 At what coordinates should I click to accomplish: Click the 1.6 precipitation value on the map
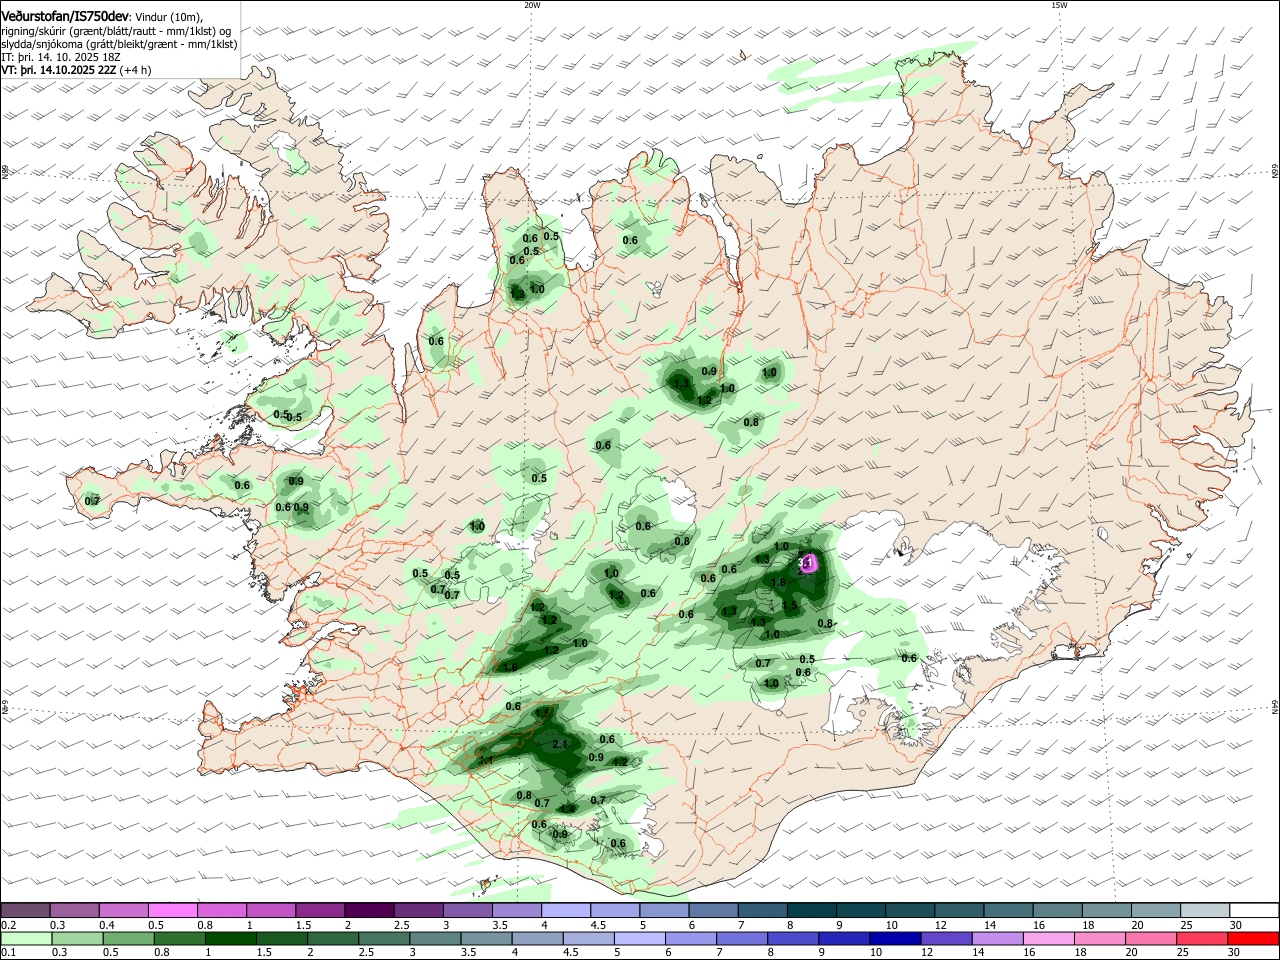coord(509,667)
